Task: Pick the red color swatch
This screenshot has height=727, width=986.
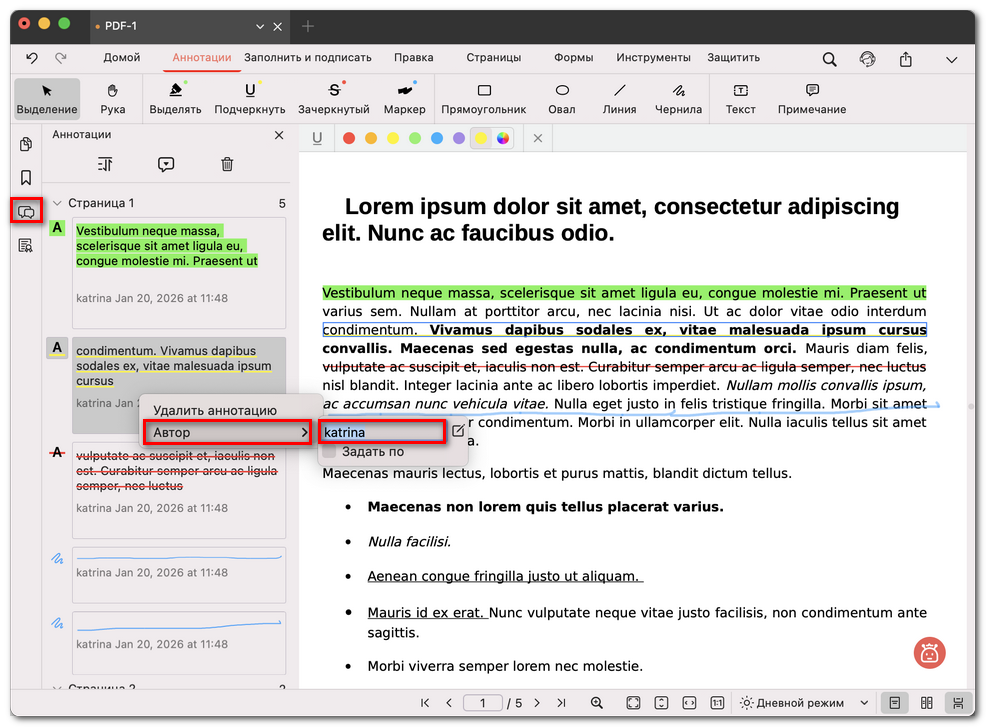Action: [x=349, y=138]
